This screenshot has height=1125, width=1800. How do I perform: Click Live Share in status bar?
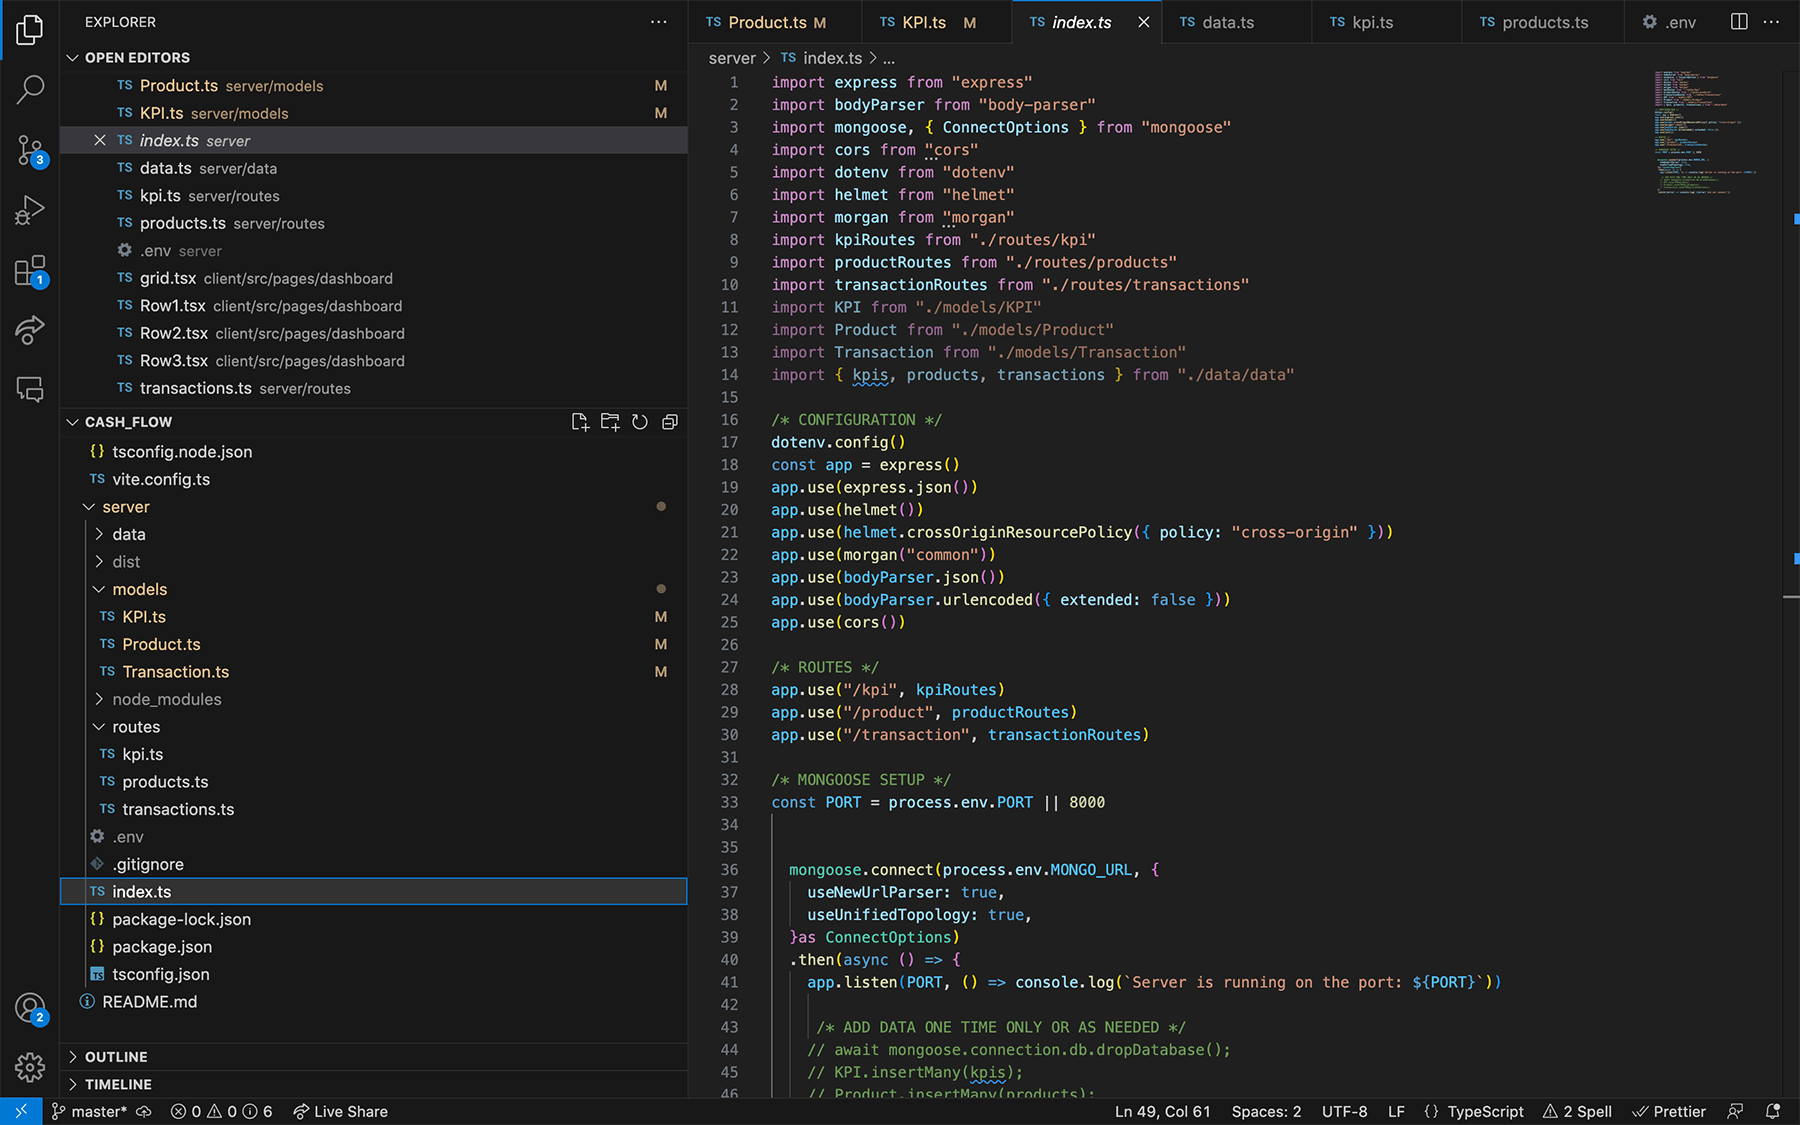tap(340, 1111)
